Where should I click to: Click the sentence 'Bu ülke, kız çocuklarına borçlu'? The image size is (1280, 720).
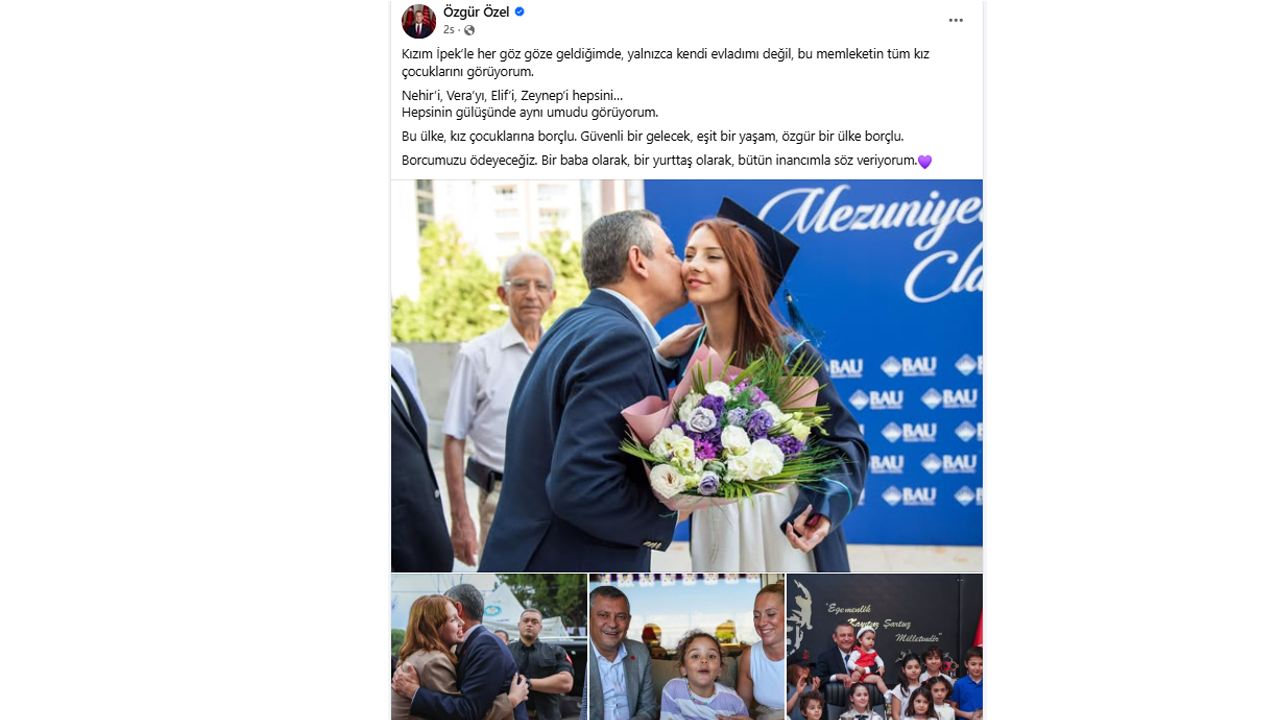[489, 136]
